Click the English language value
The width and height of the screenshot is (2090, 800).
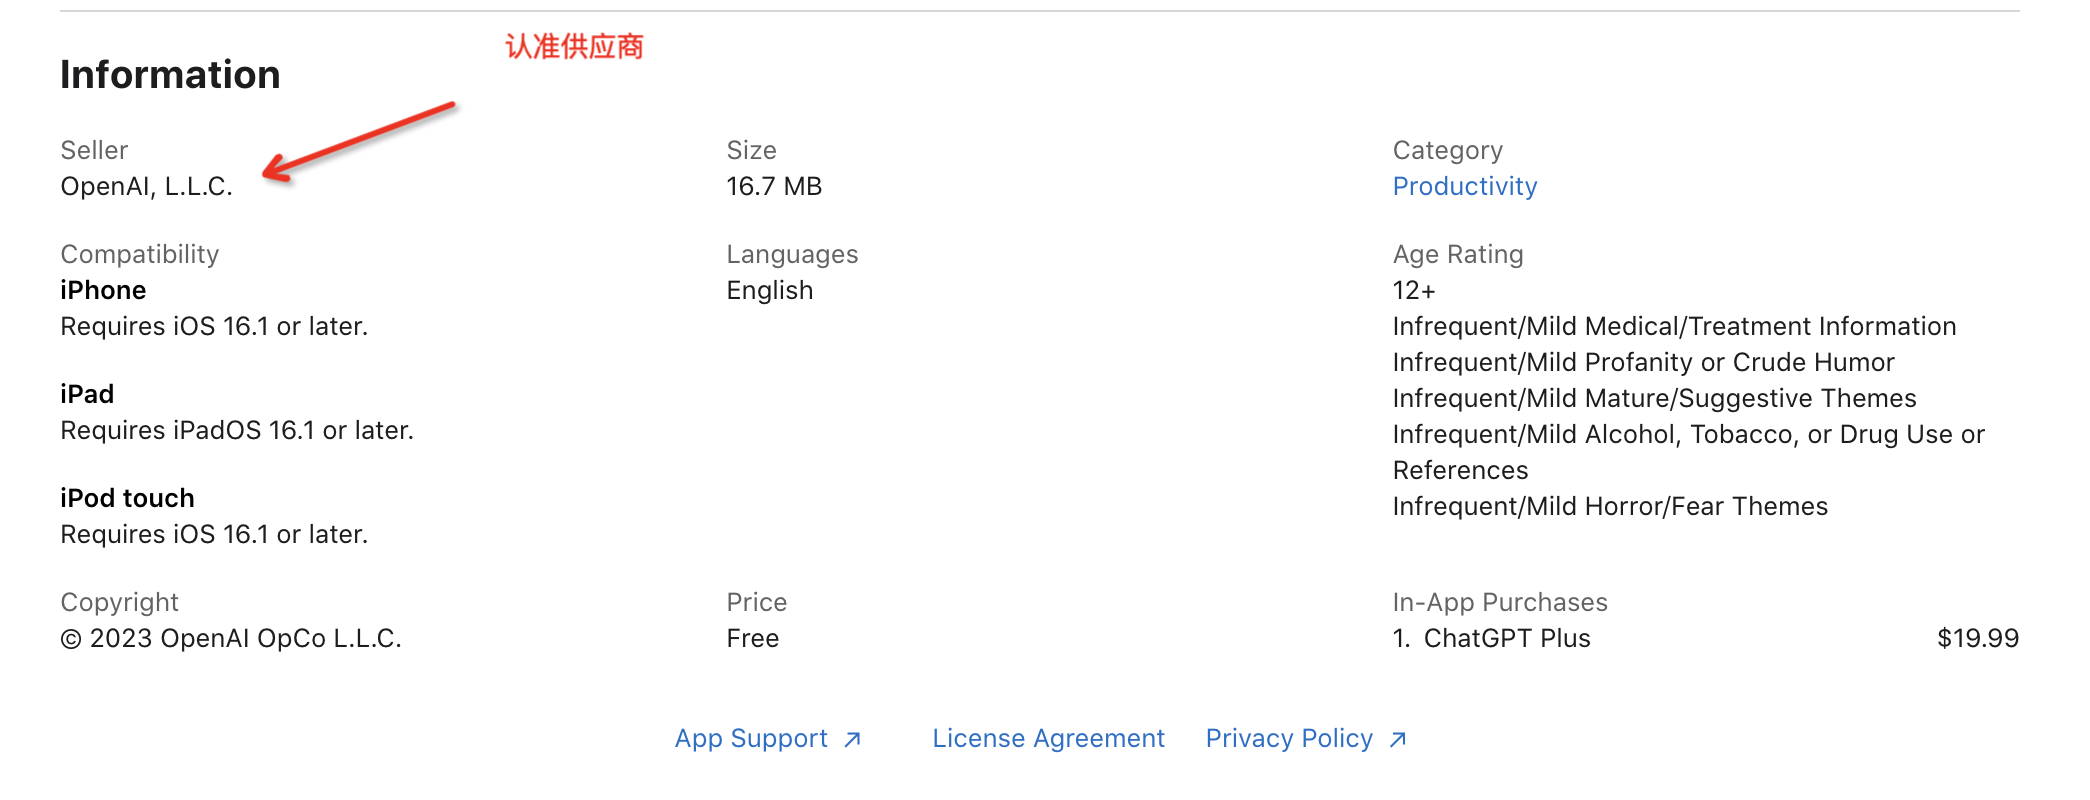770,290
